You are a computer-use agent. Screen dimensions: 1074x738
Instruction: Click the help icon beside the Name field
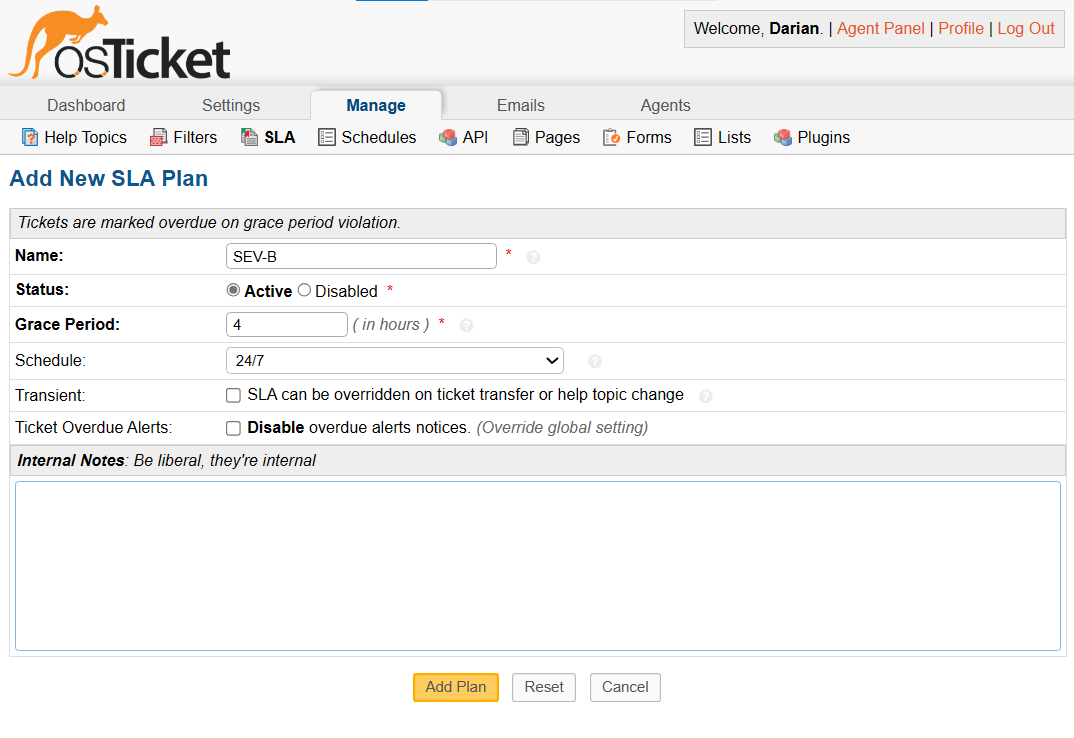(533, 257)
